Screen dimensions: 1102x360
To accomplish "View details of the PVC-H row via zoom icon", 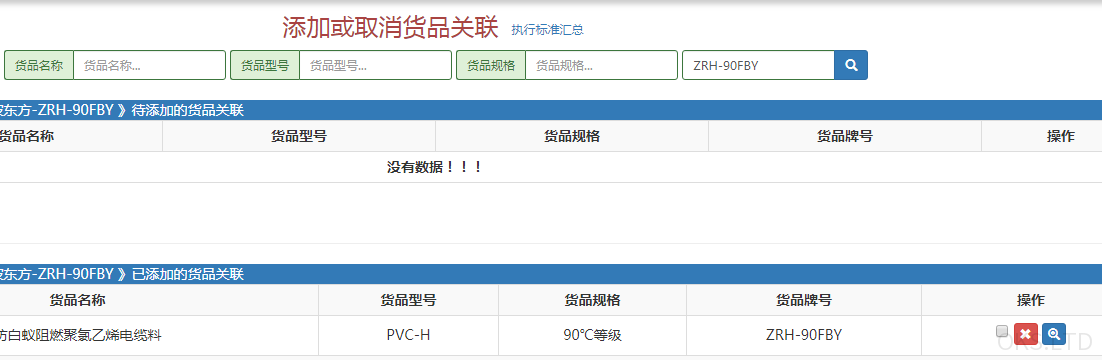I will click(x=1054, y=334).
